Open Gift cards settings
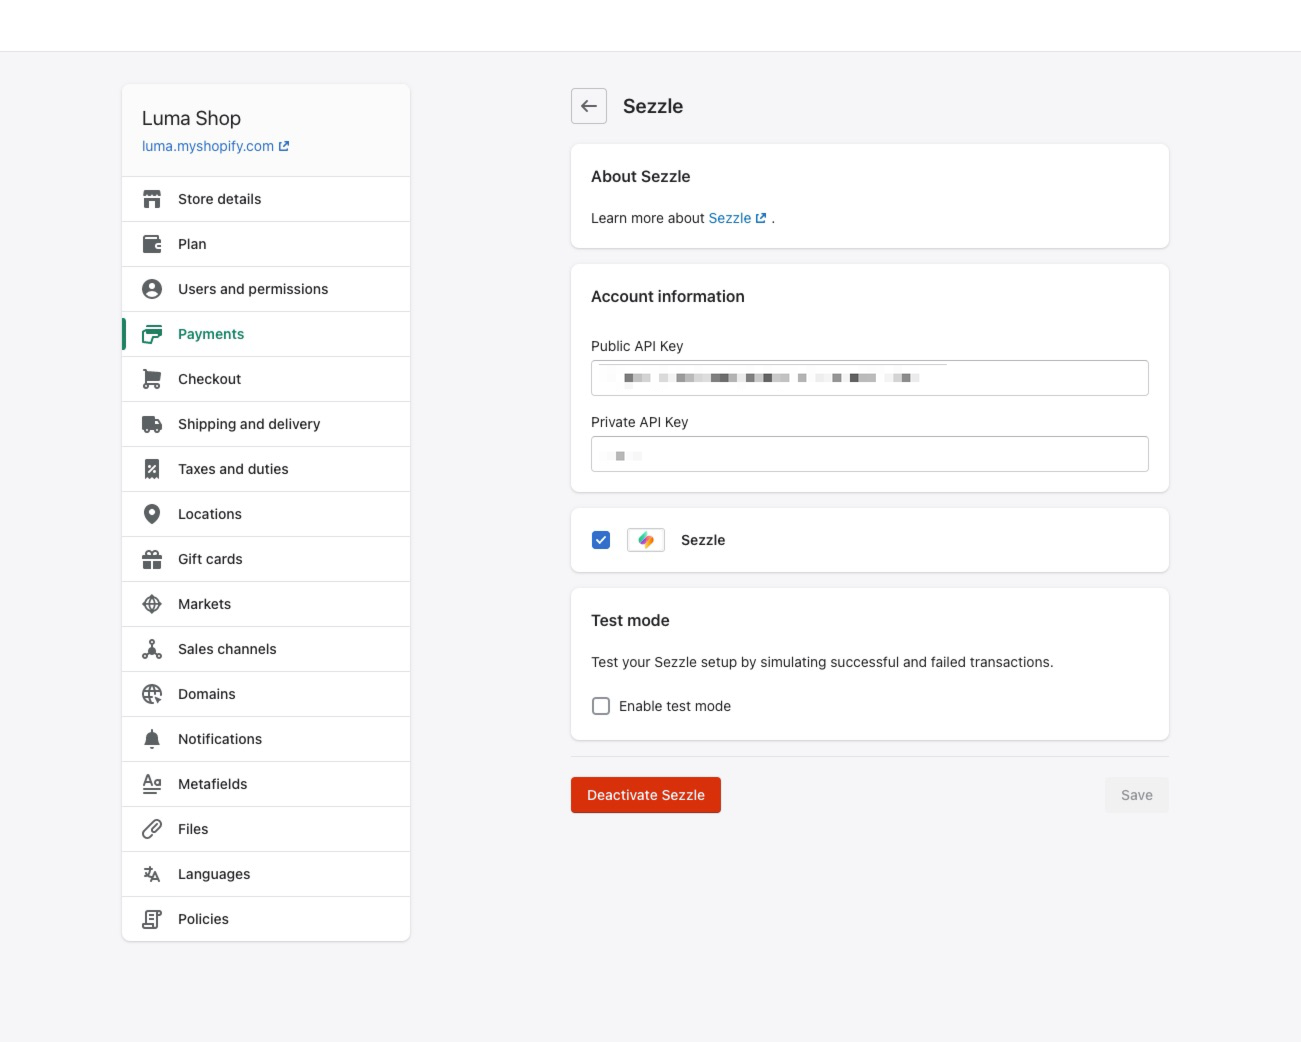Viewport: 1301px width, 1042px height. 266,559
